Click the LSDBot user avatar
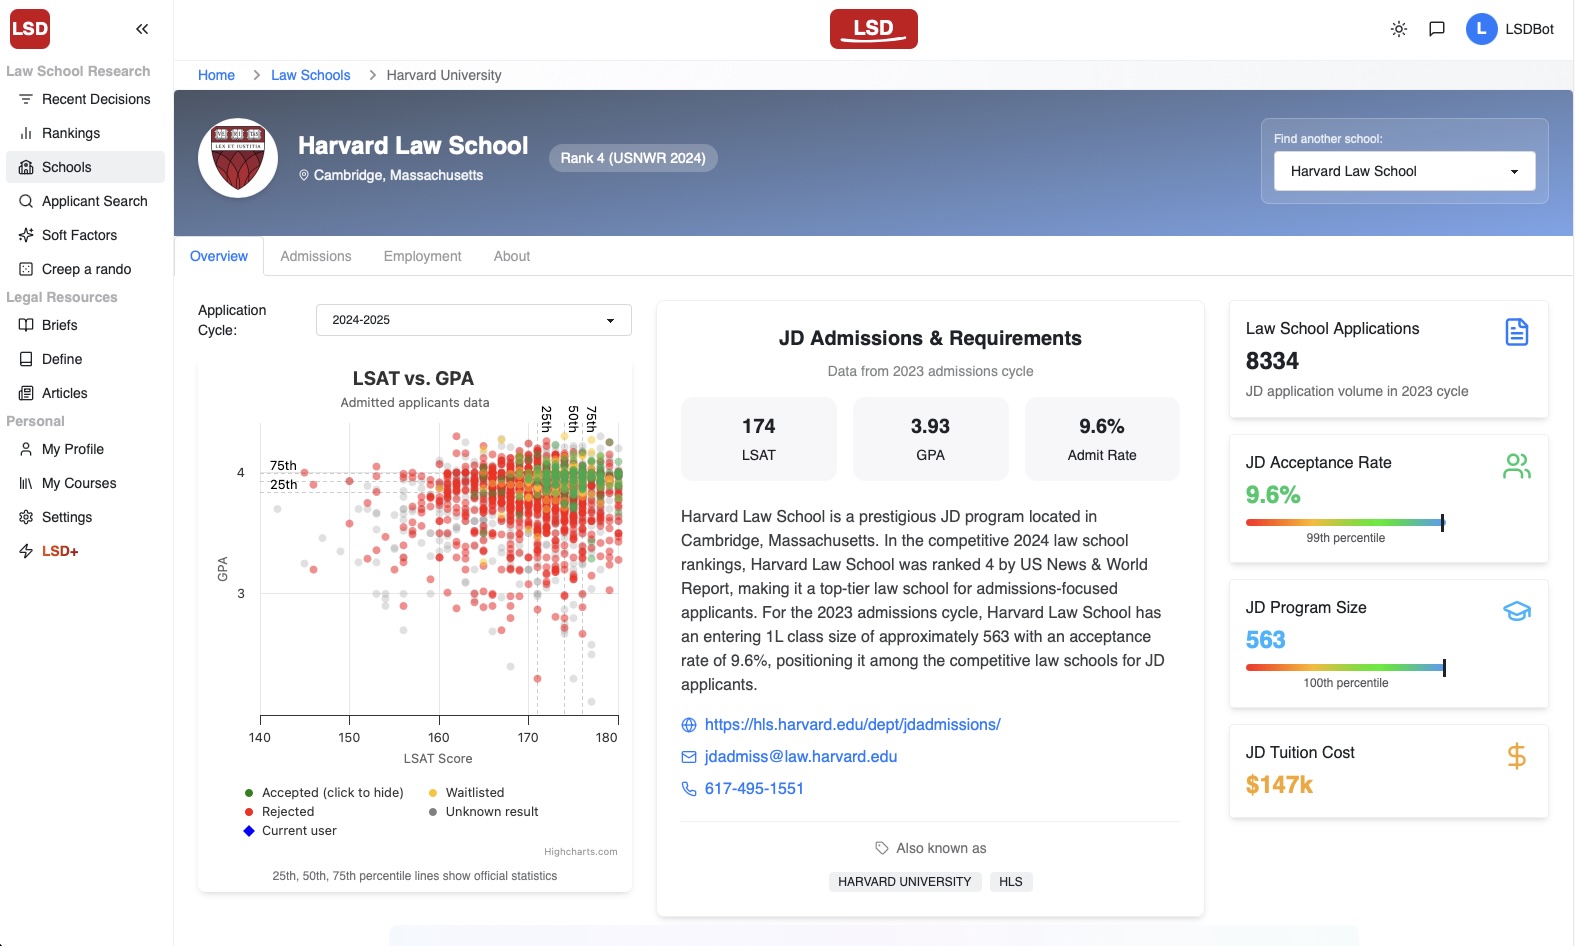 [1481, 29]
